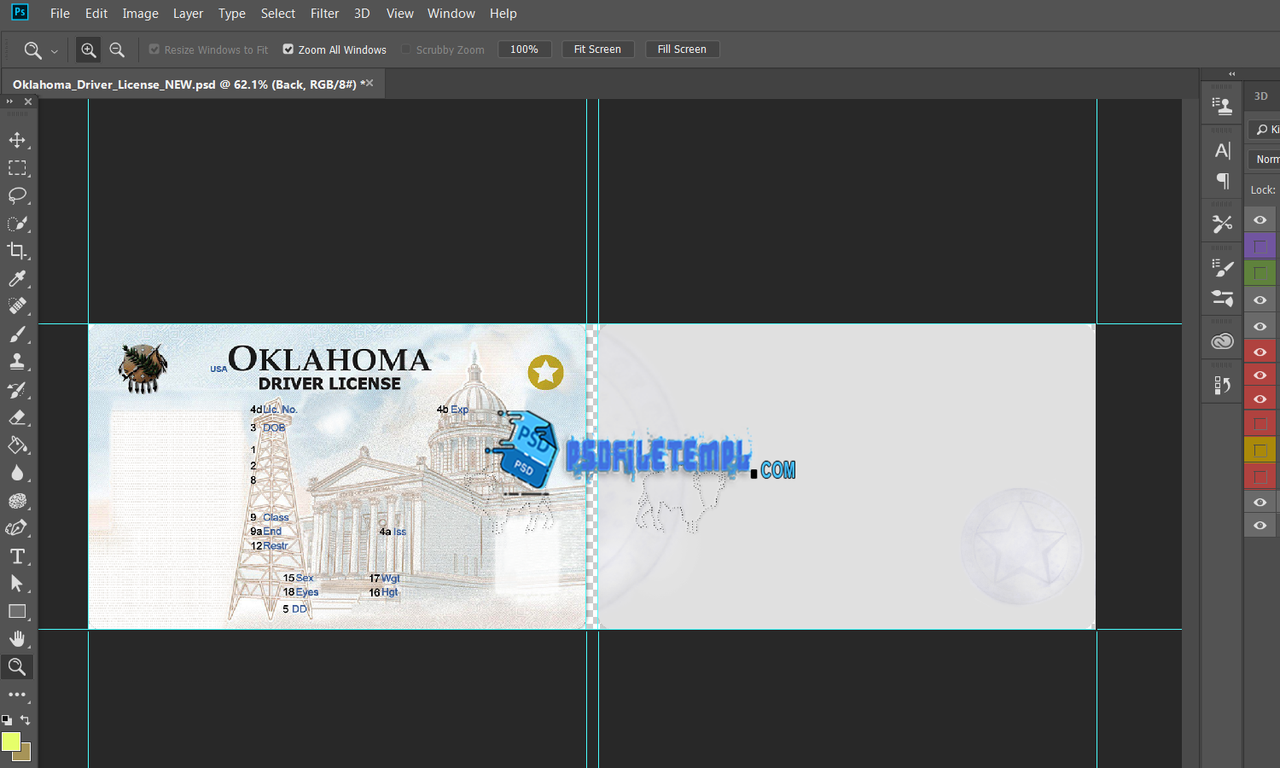Open the Paragraph panel icon
Image resolution: width=1280 pixels, height=768 pixels.
tap(1222, 181)
